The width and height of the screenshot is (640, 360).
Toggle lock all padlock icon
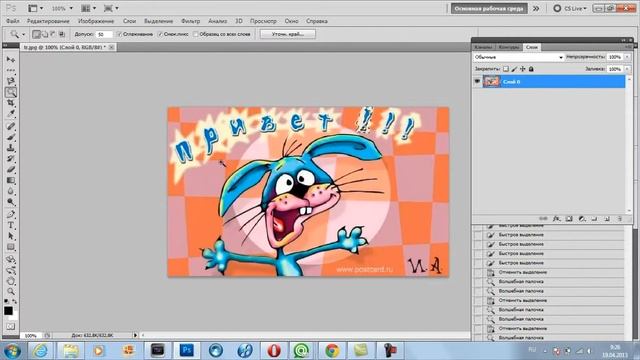coord(531,69)
